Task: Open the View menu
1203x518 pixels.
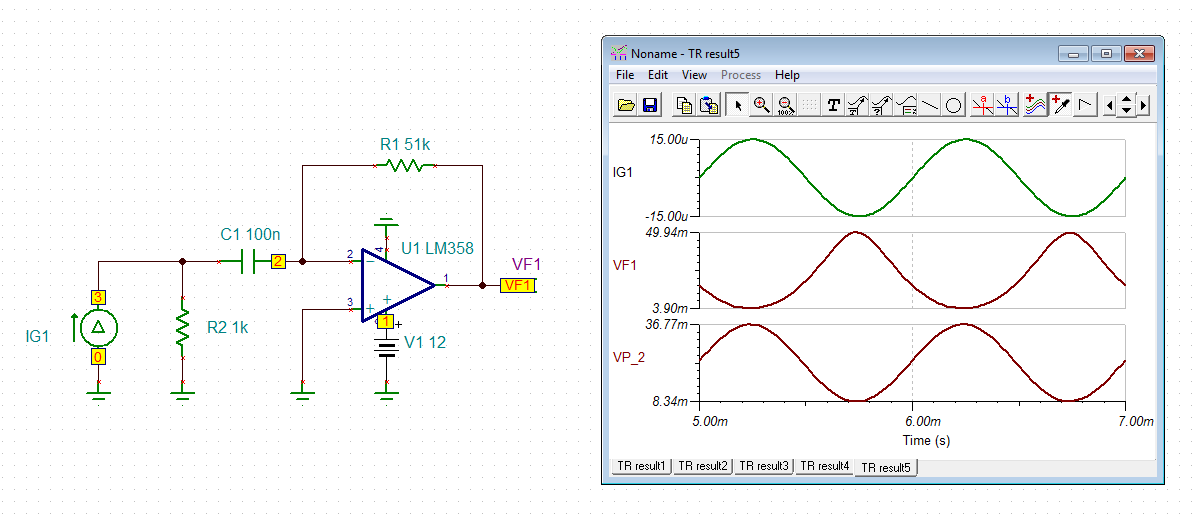Action: point(694,75)
